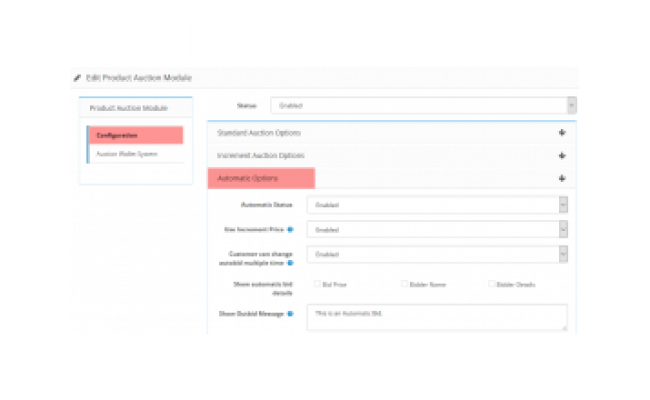Click inside the Show Outbid Message text area
Screen dimensions: 650x400
tap(437, 318)
